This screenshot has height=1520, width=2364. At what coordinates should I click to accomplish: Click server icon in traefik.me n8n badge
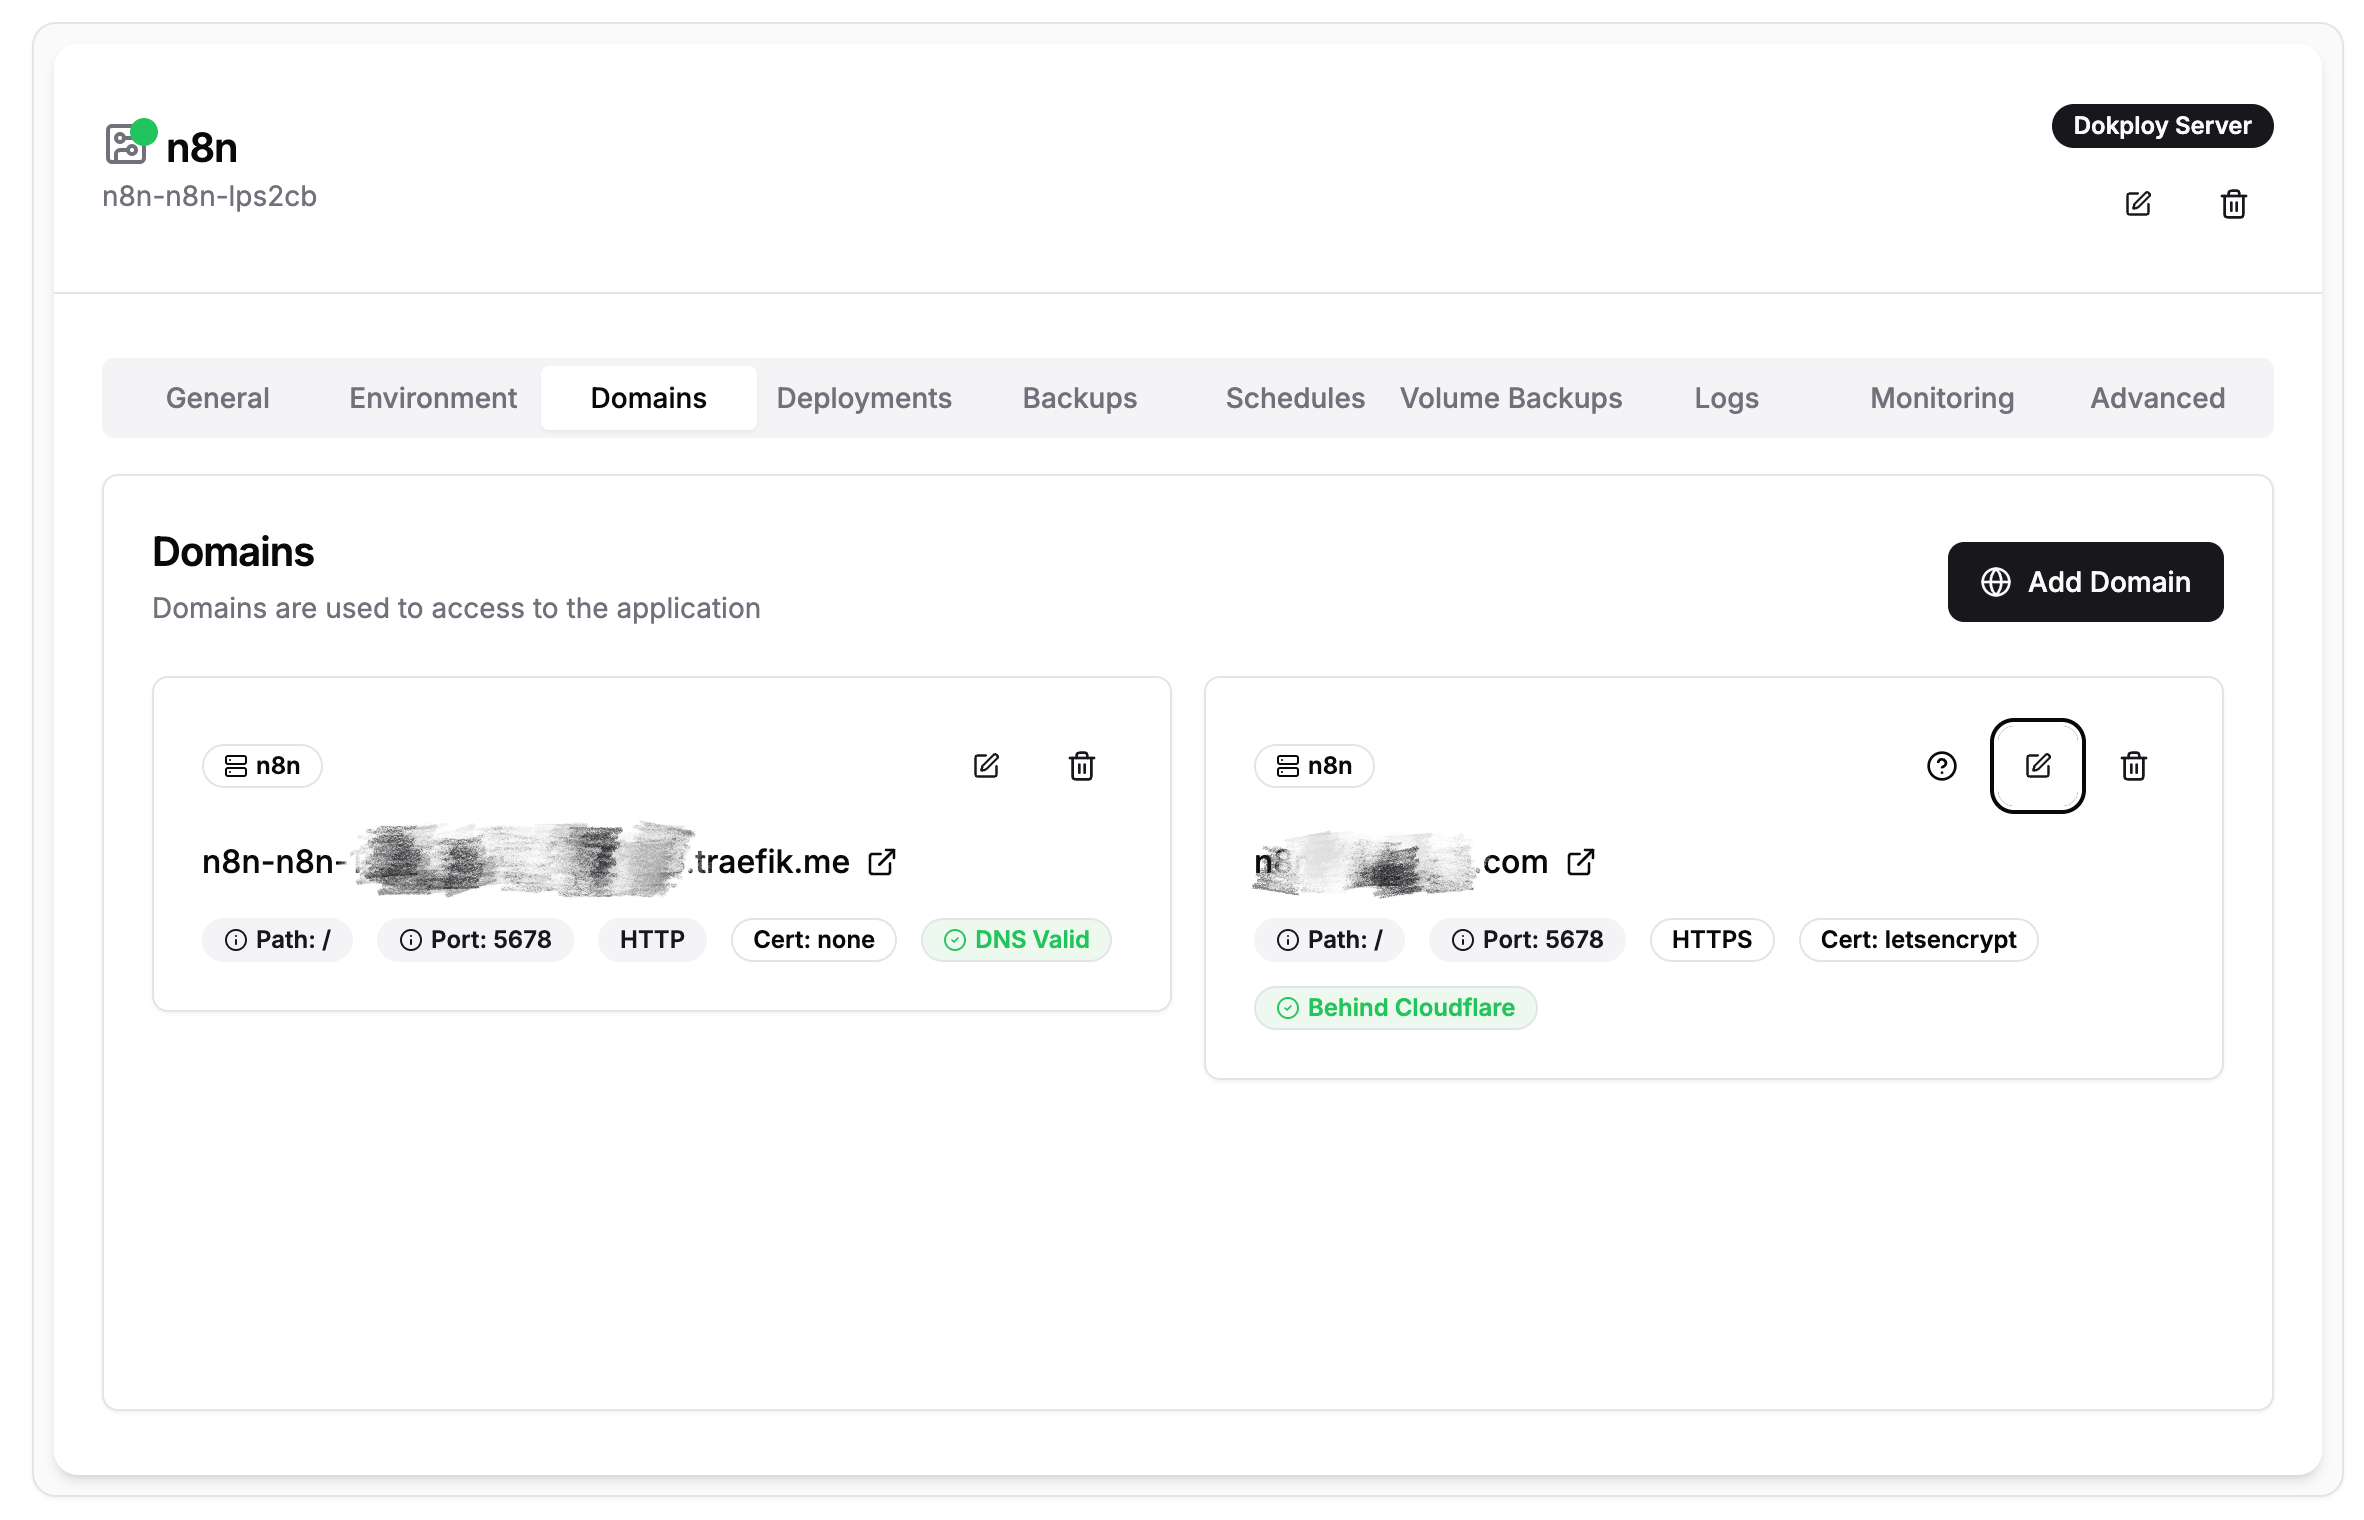(236, 766)
